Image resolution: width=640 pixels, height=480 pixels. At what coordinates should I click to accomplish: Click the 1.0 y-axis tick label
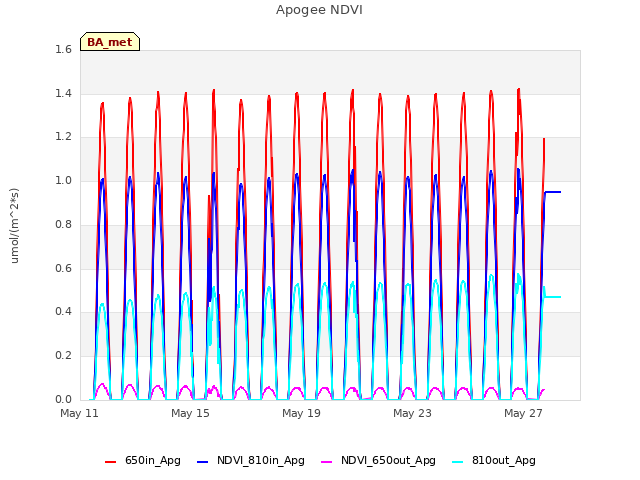(x=63, y=180)
